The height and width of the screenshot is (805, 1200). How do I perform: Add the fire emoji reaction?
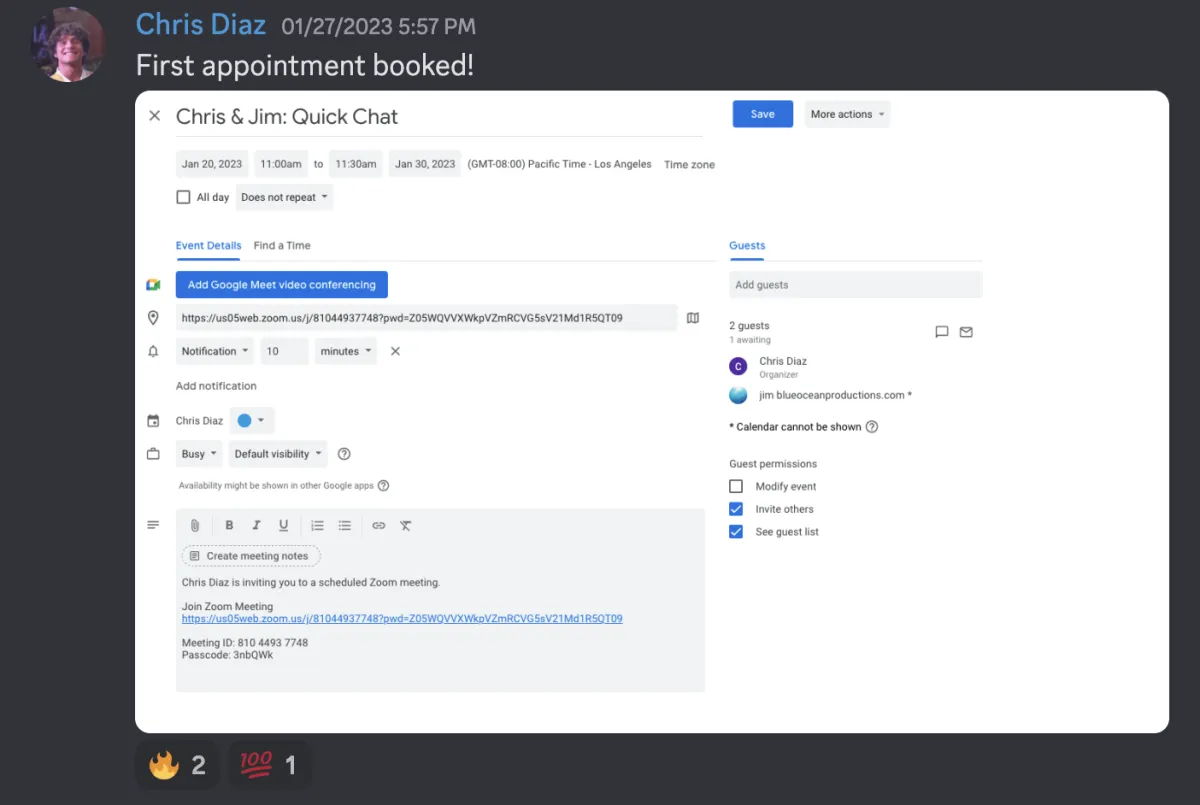click(177, 766)
